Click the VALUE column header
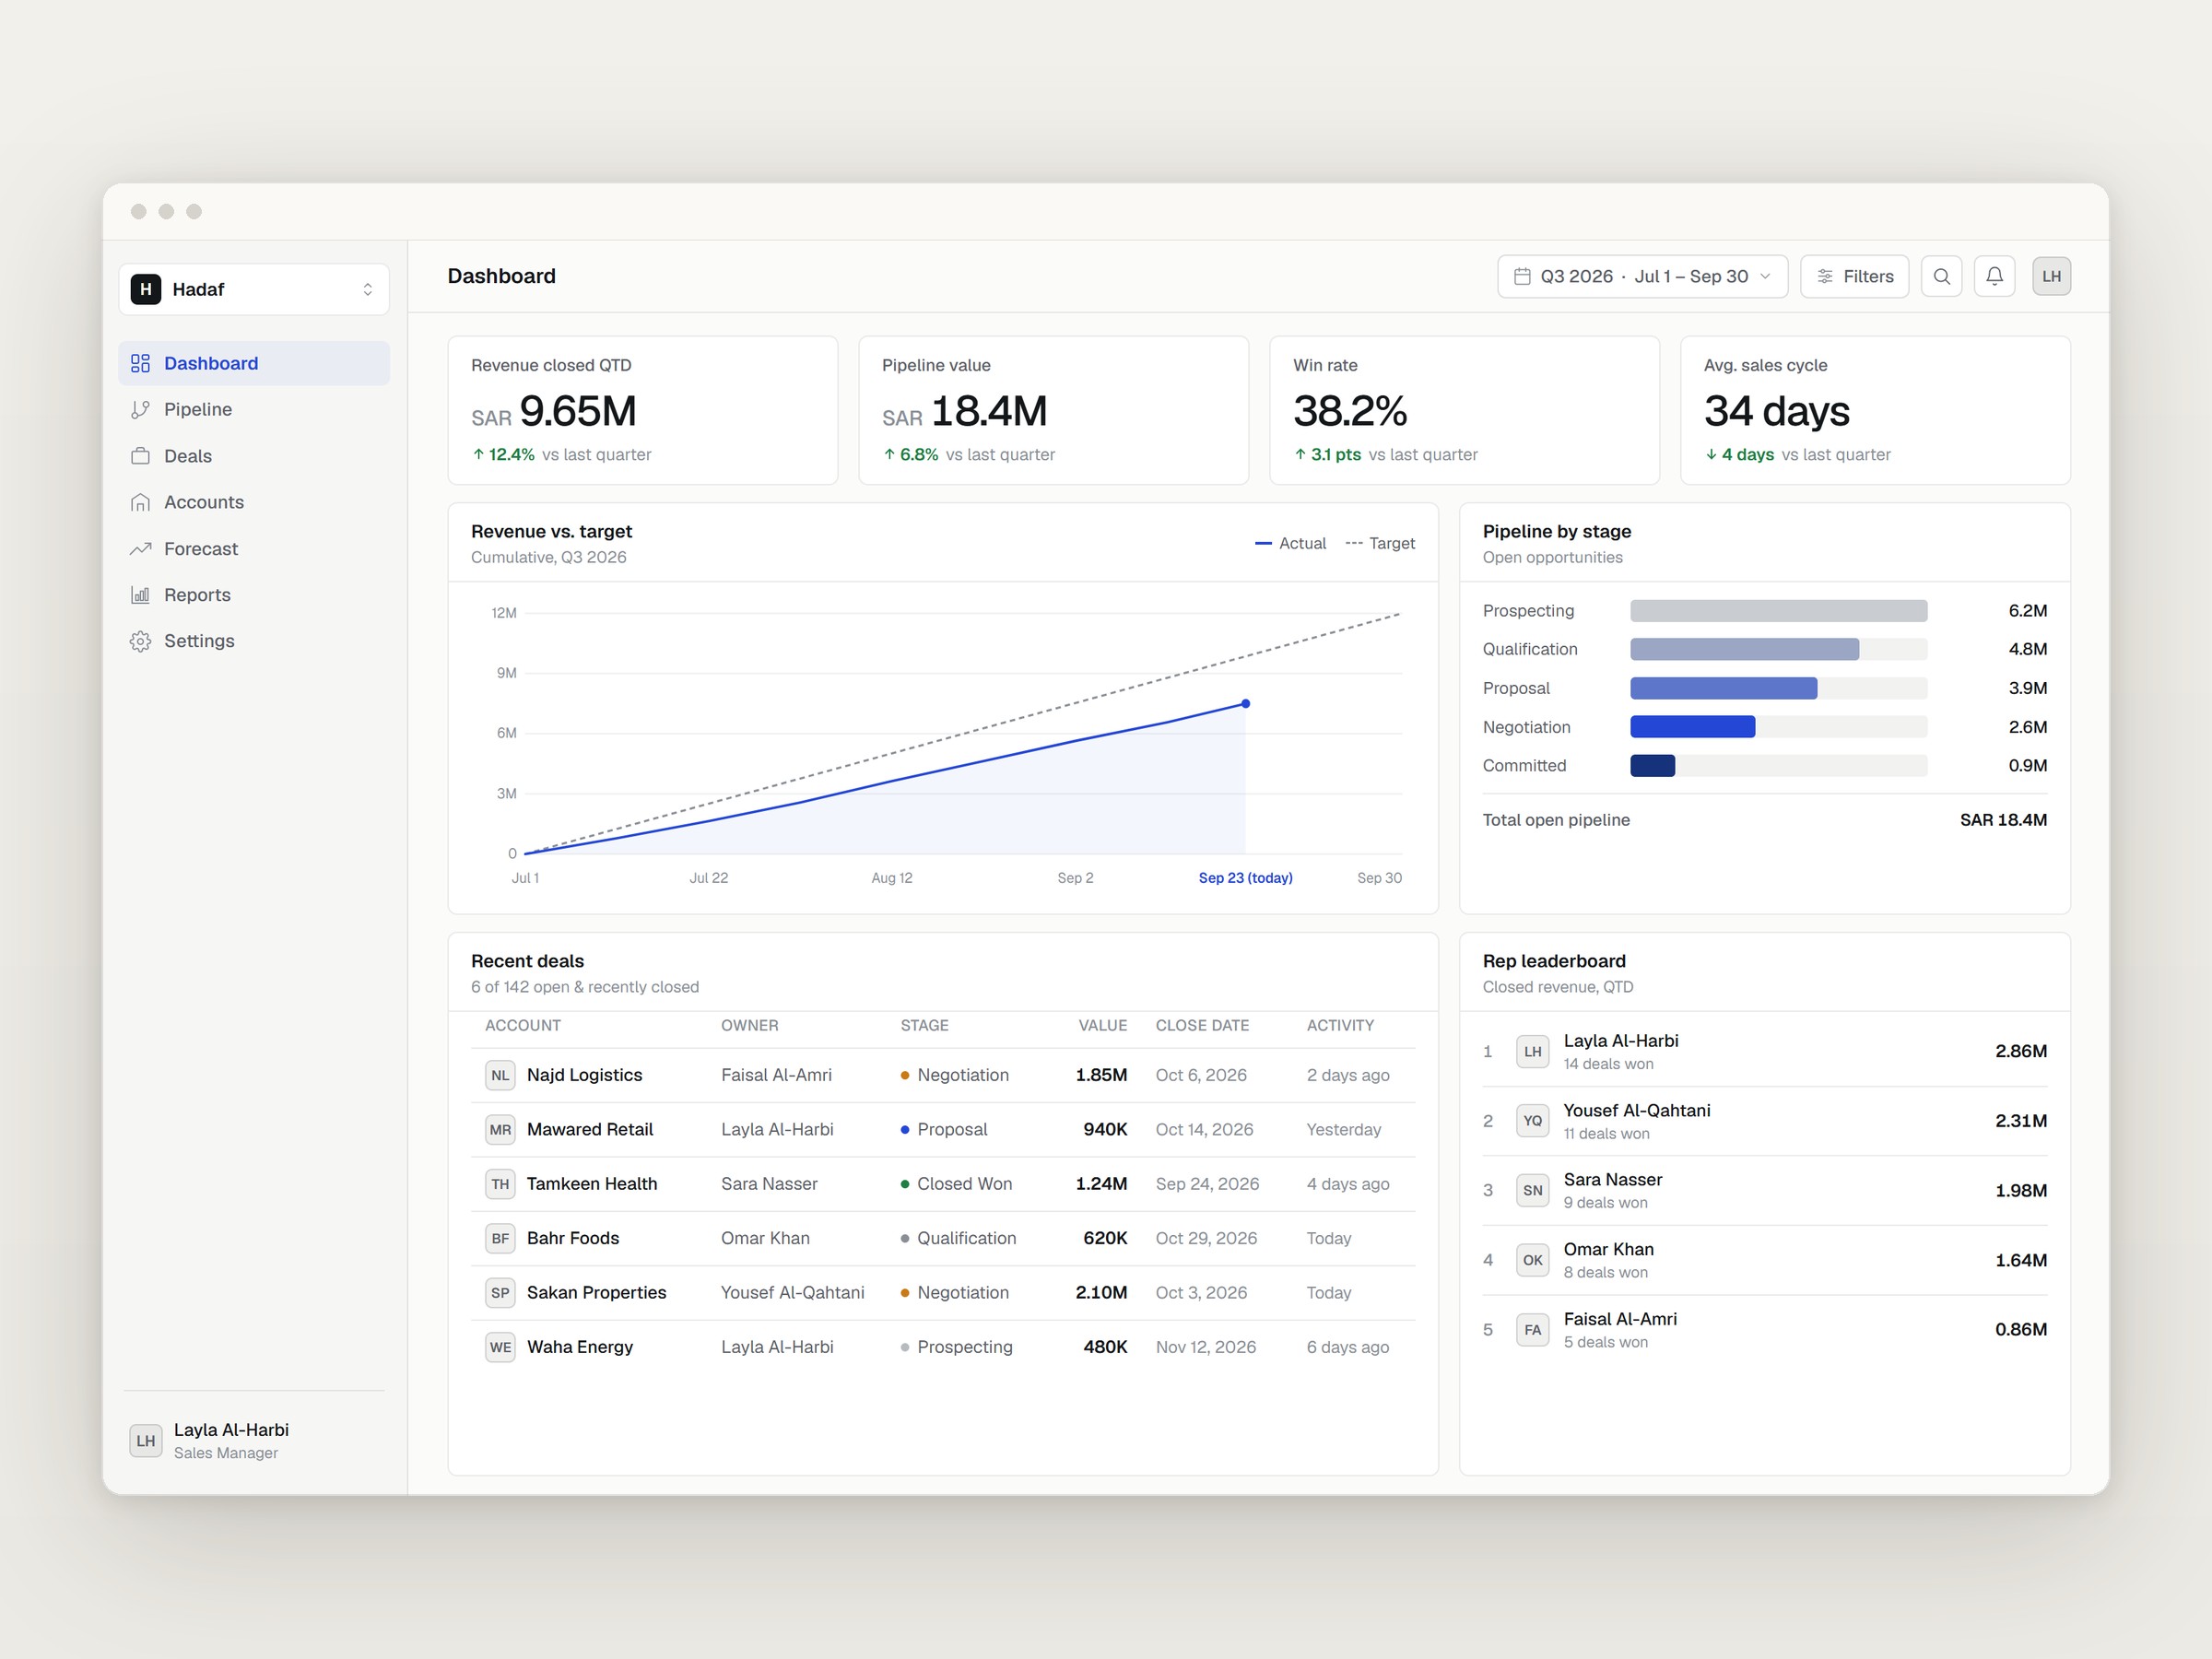2212x1659 pixels. coord(1102,1026)
